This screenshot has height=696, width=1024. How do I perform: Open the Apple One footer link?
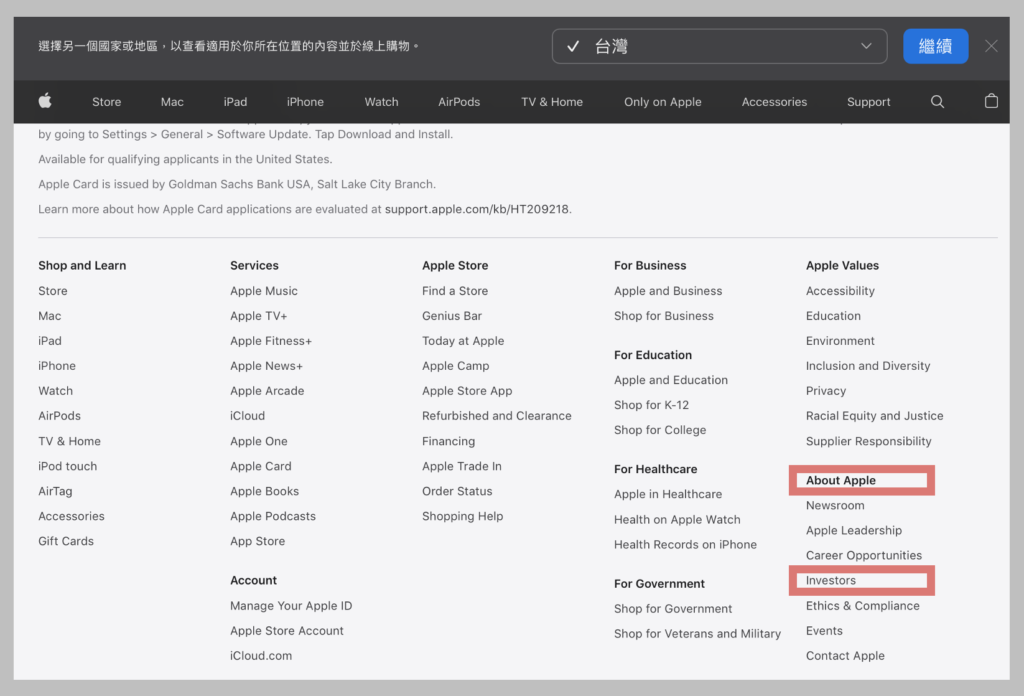pos(259,441)
